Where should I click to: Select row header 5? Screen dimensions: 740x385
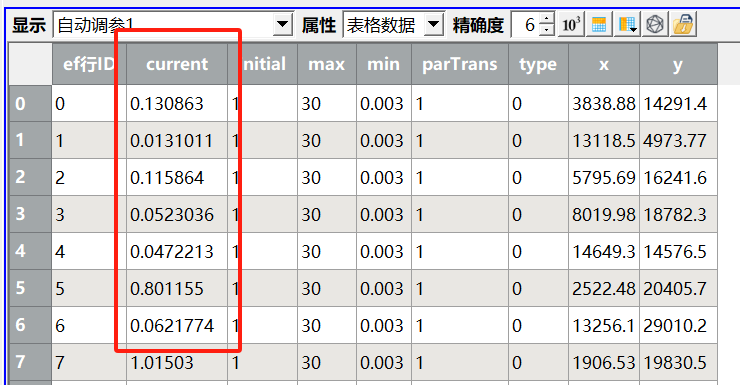(30, 288)
